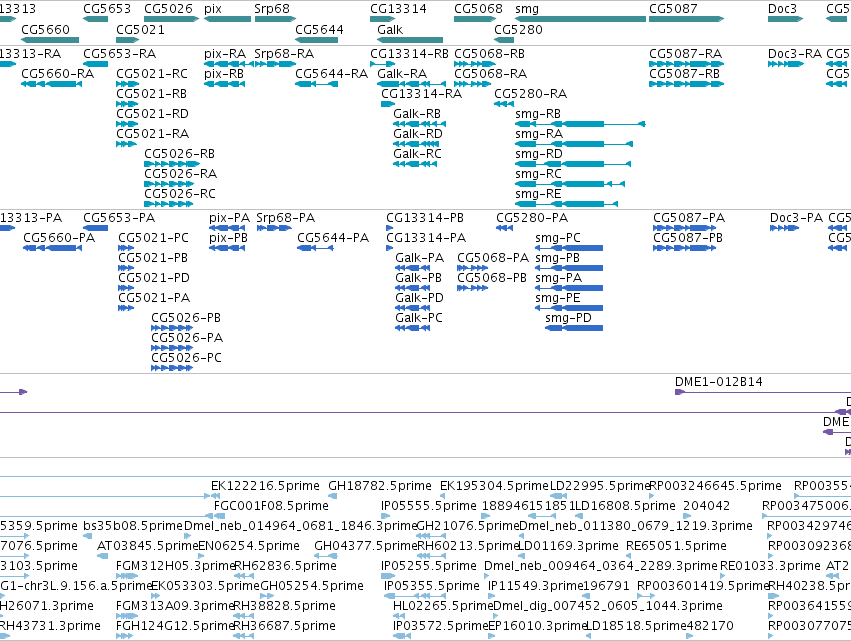Click the LD16808.5prime label

pyautogui.click(x=625, y=505)
